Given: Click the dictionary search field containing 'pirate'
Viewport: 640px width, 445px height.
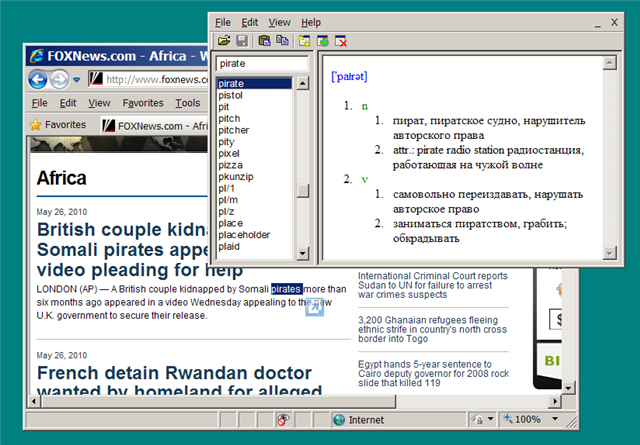Looking at the screenshot, I should pos(262,64).
